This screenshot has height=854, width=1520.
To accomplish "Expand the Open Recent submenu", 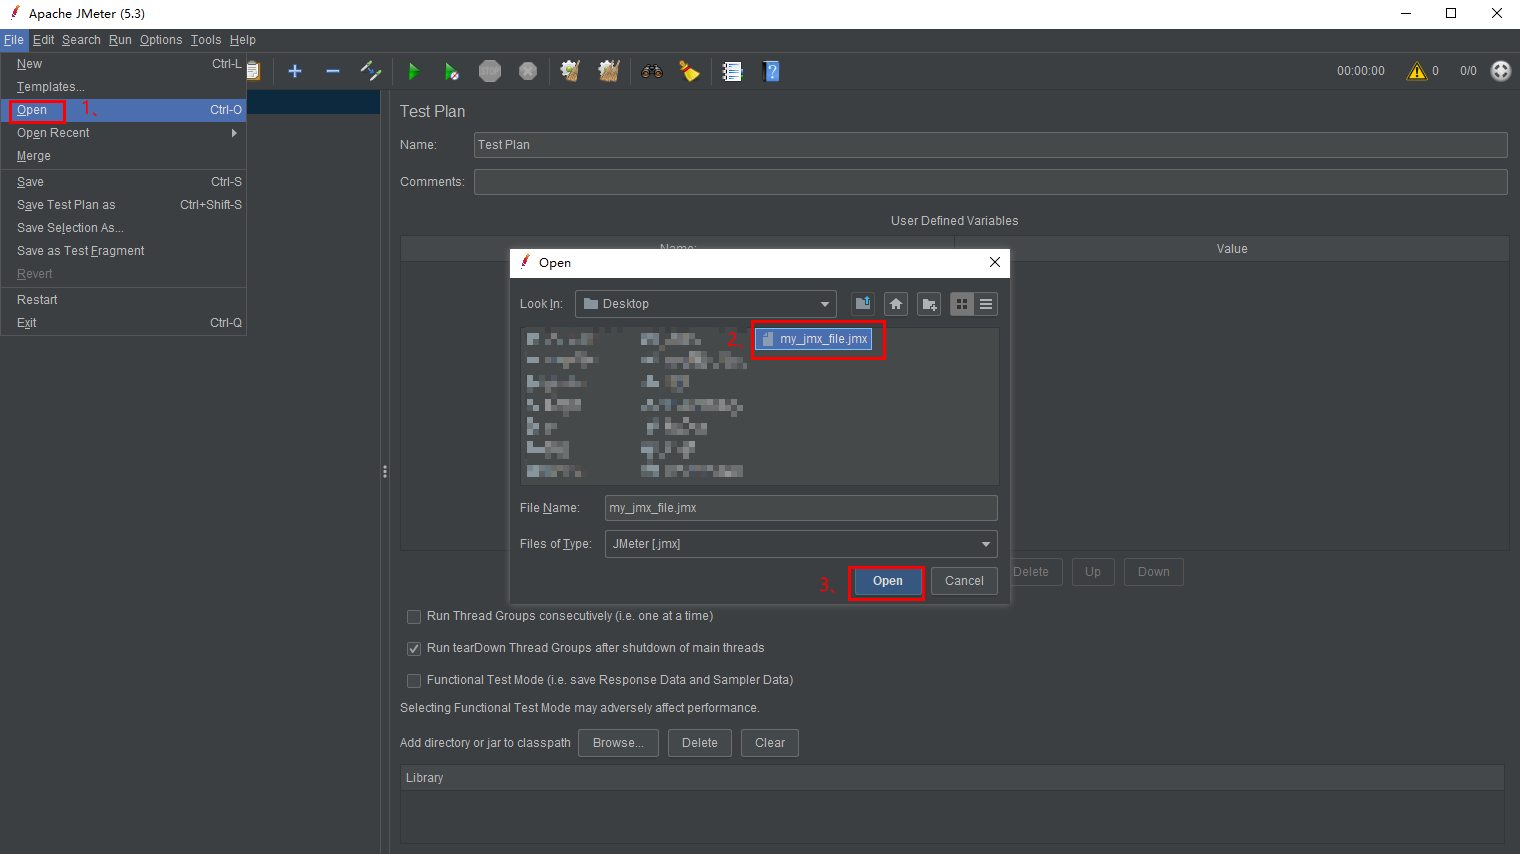I will pyautogui.click(x=124, y=133).
